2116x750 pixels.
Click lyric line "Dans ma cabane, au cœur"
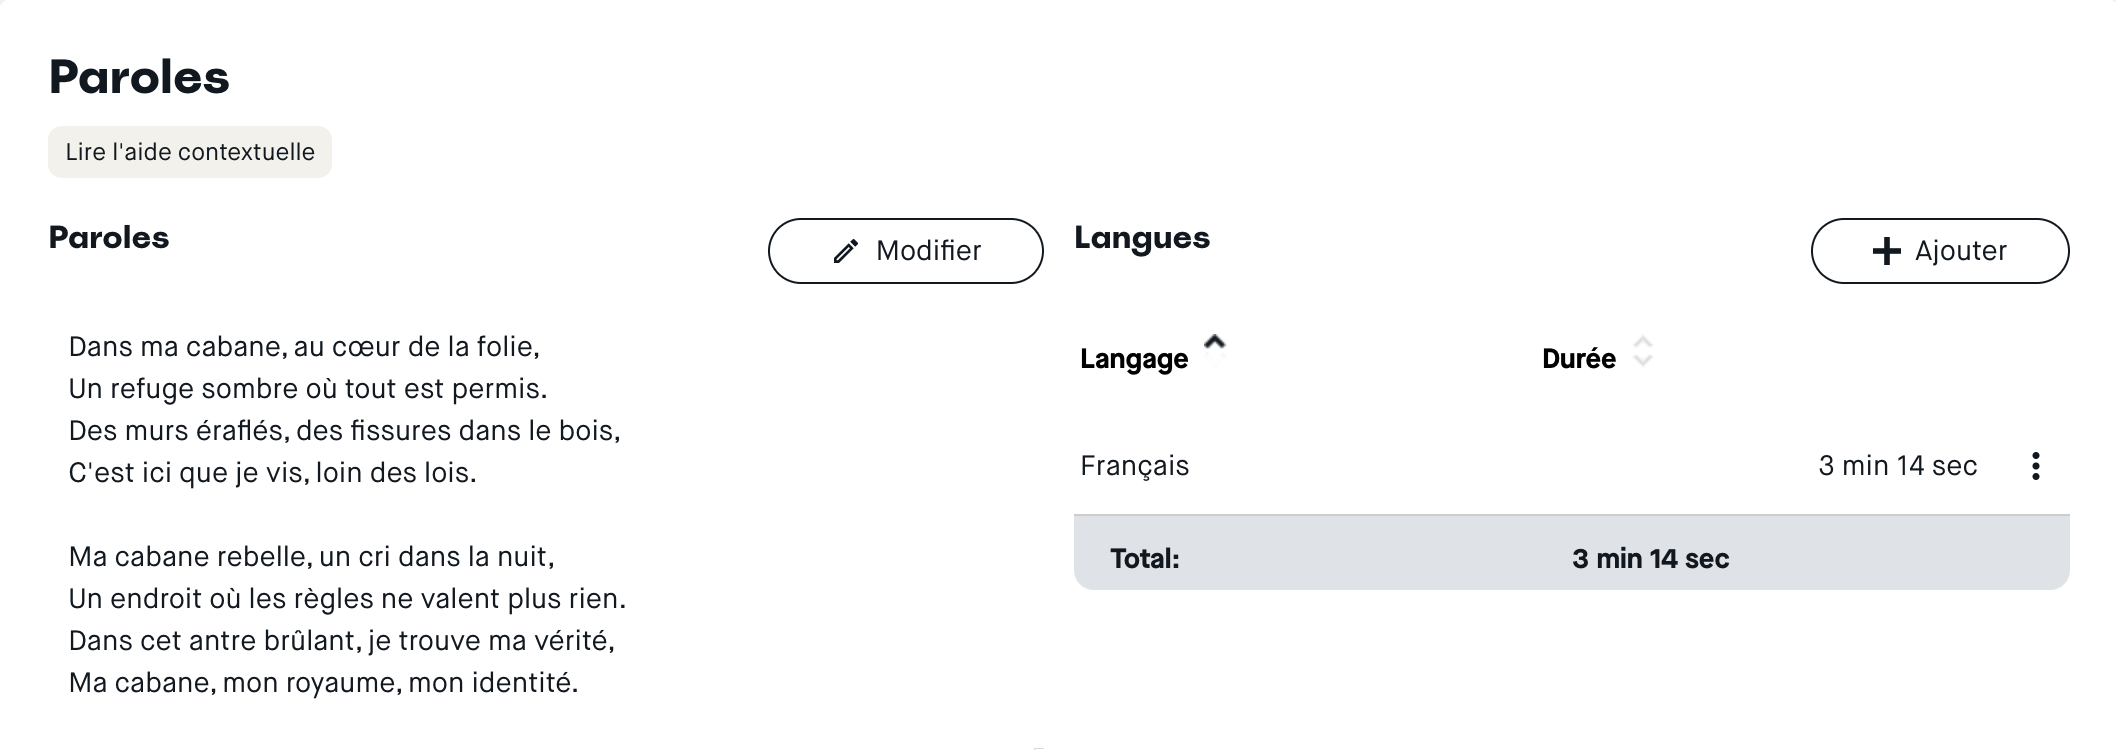(304, 347)
